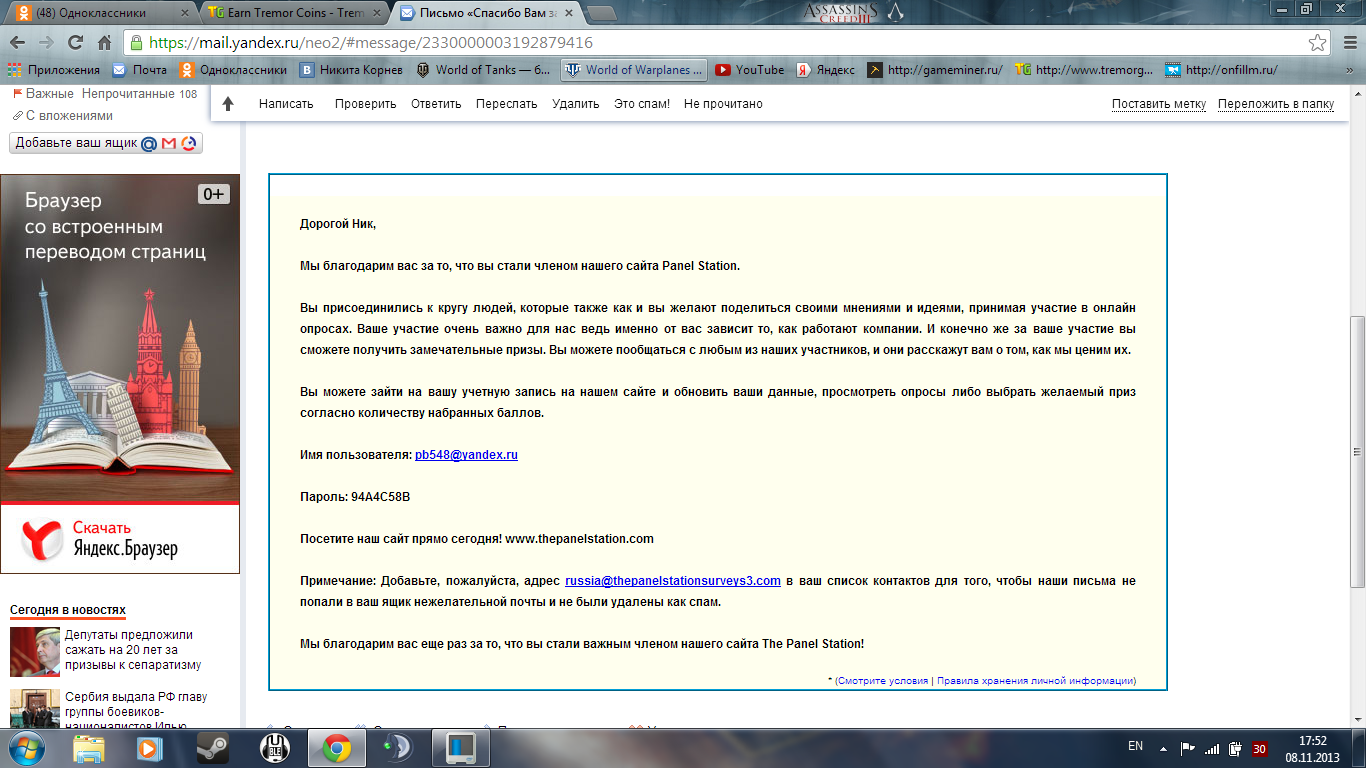Open the browser home page icon

coord(104,43)
